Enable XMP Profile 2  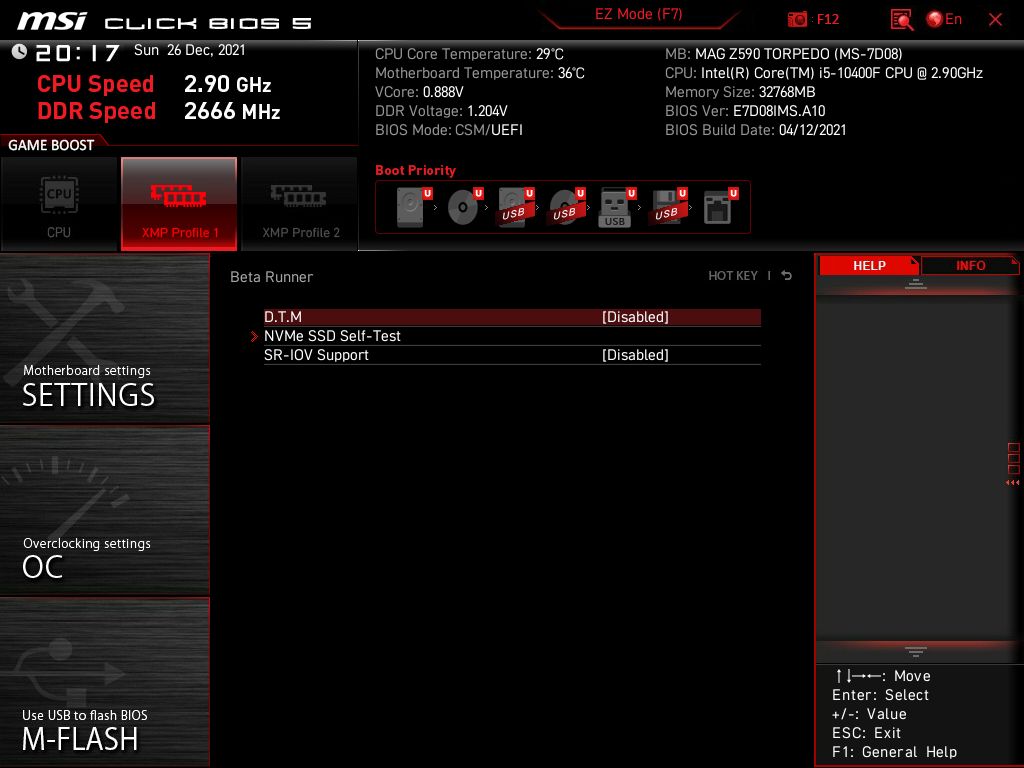click(300, 204)
